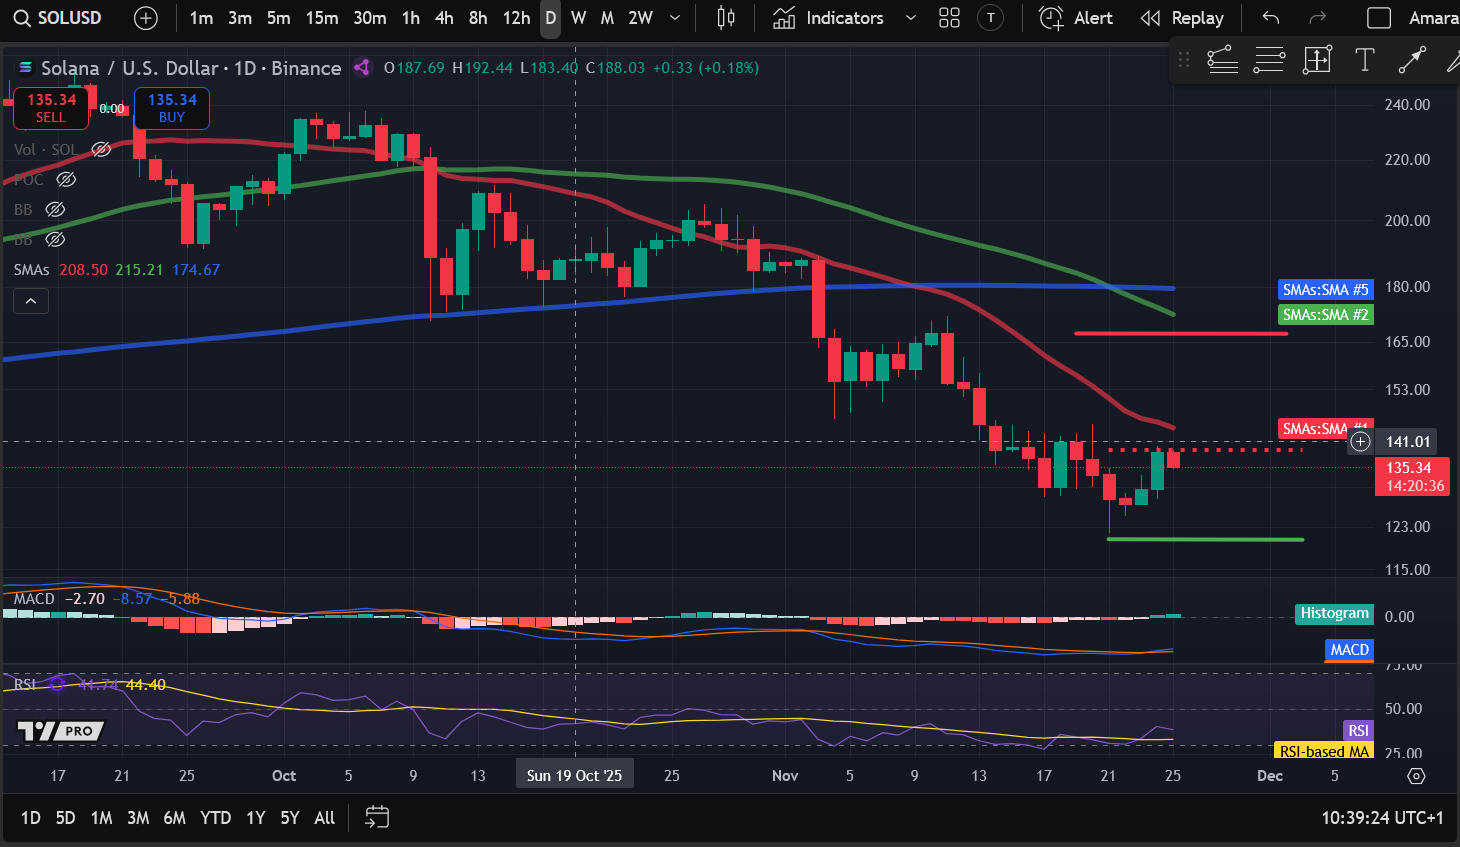Hide the Vol · SOL indicator
The width and height of the screenshot is (1460, 847).
coord(100,149)
